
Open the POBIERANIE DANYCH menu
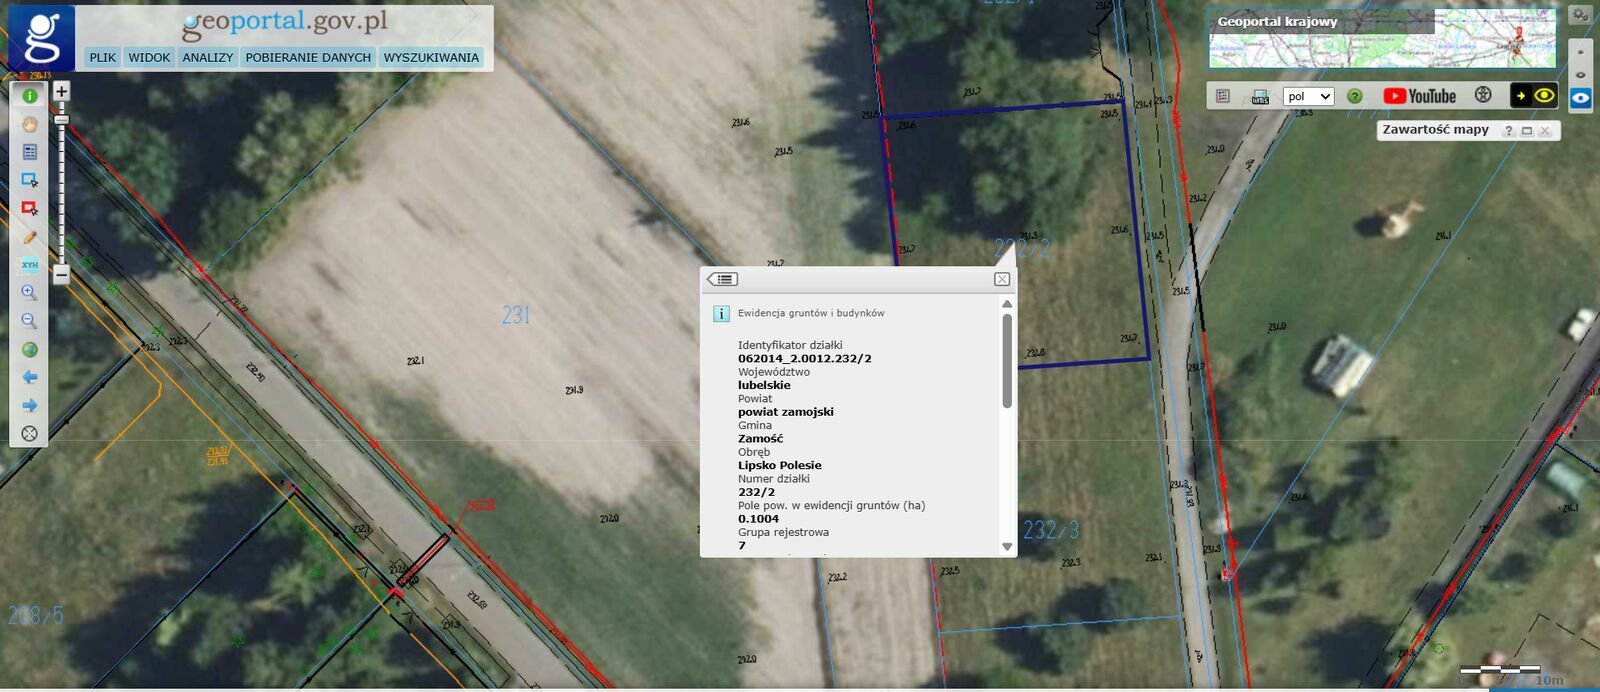tap(308, 58)
